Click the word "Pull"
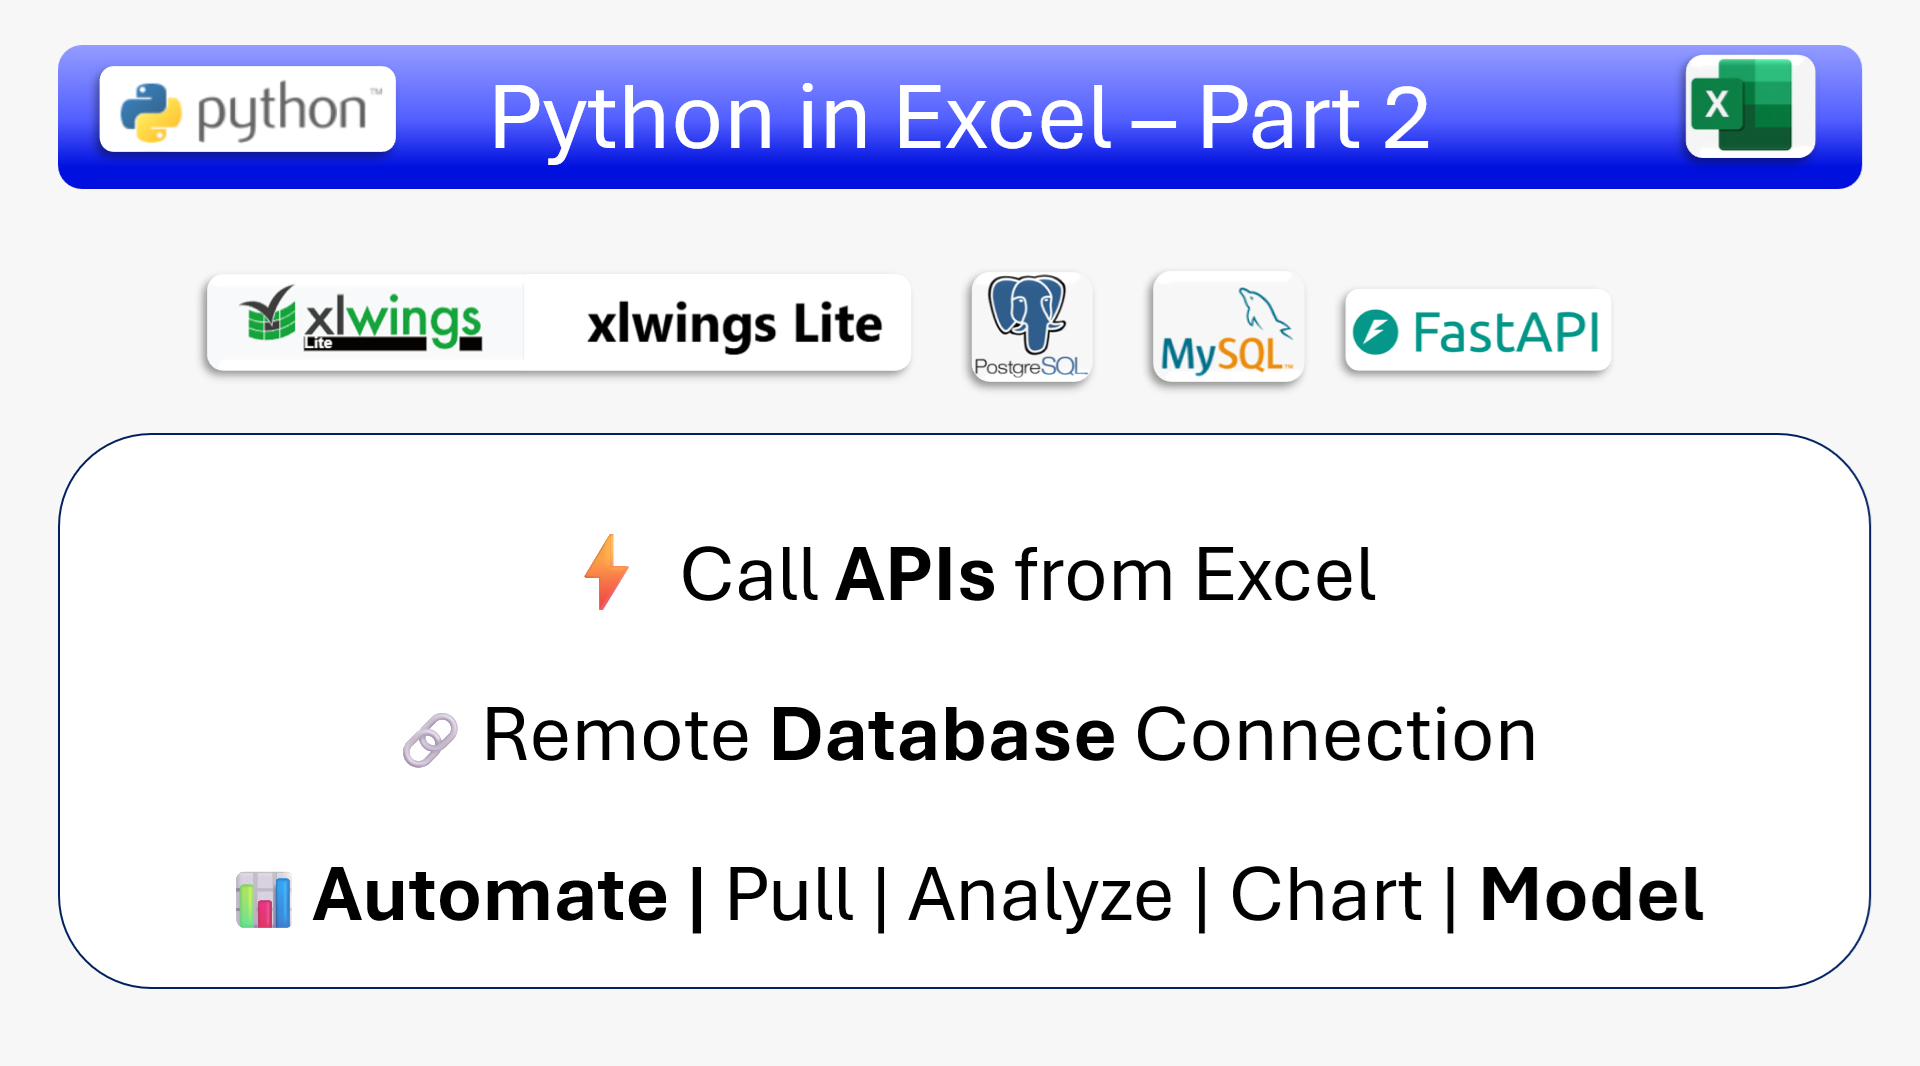 pos(789,894)
